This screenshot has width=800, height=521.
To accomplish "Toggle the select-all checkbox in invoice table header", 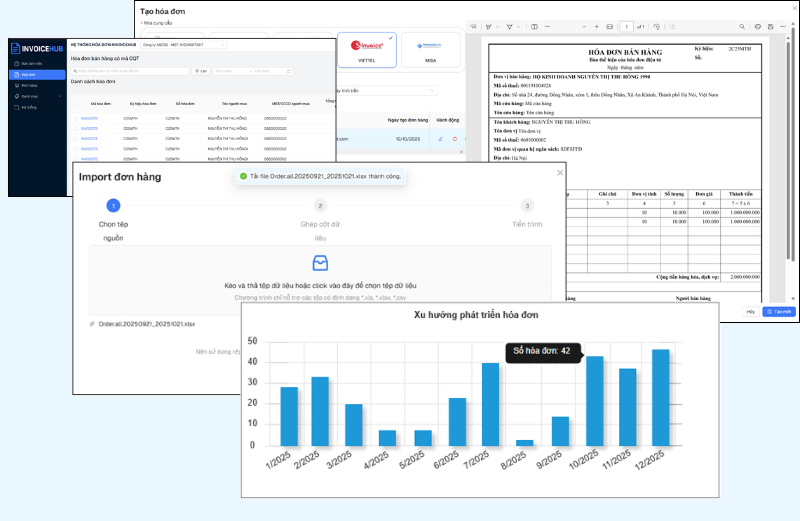I will 74,102.
